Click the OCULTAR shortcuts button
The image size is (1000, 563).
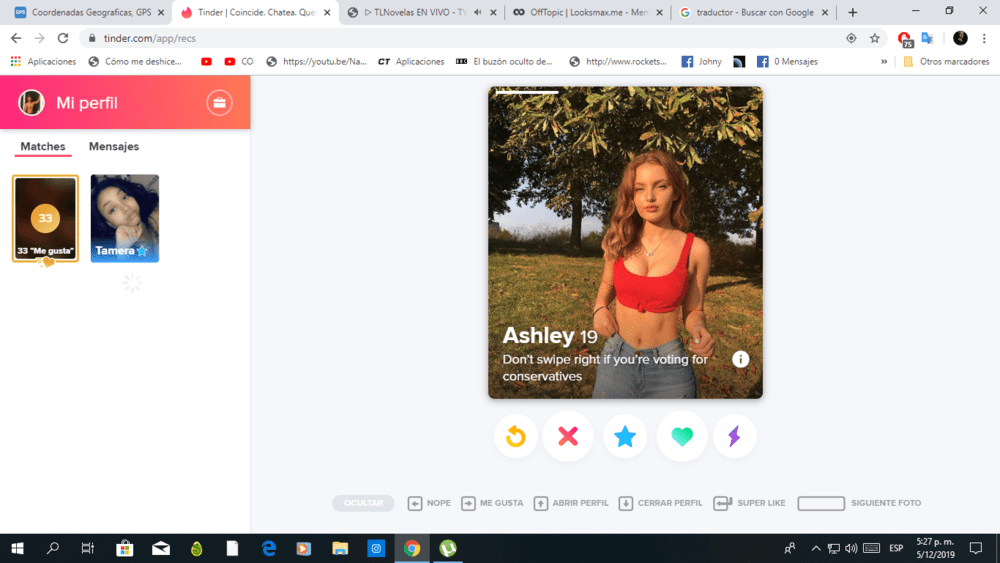364,503
